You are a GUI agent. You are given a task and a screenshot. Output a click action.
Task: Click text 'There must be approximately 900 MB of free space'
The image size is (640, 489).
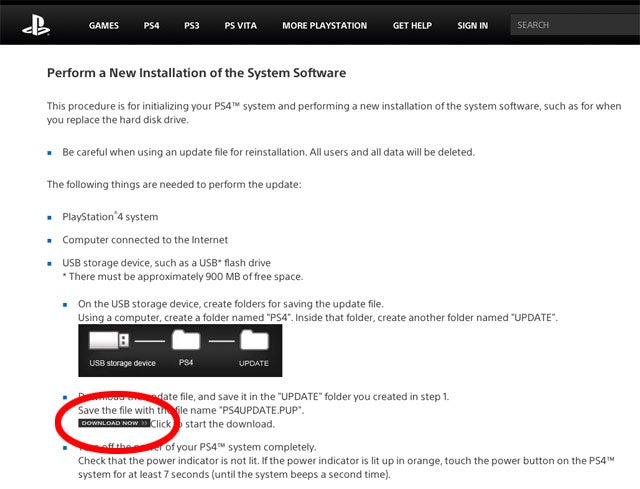tap(185, 277)
